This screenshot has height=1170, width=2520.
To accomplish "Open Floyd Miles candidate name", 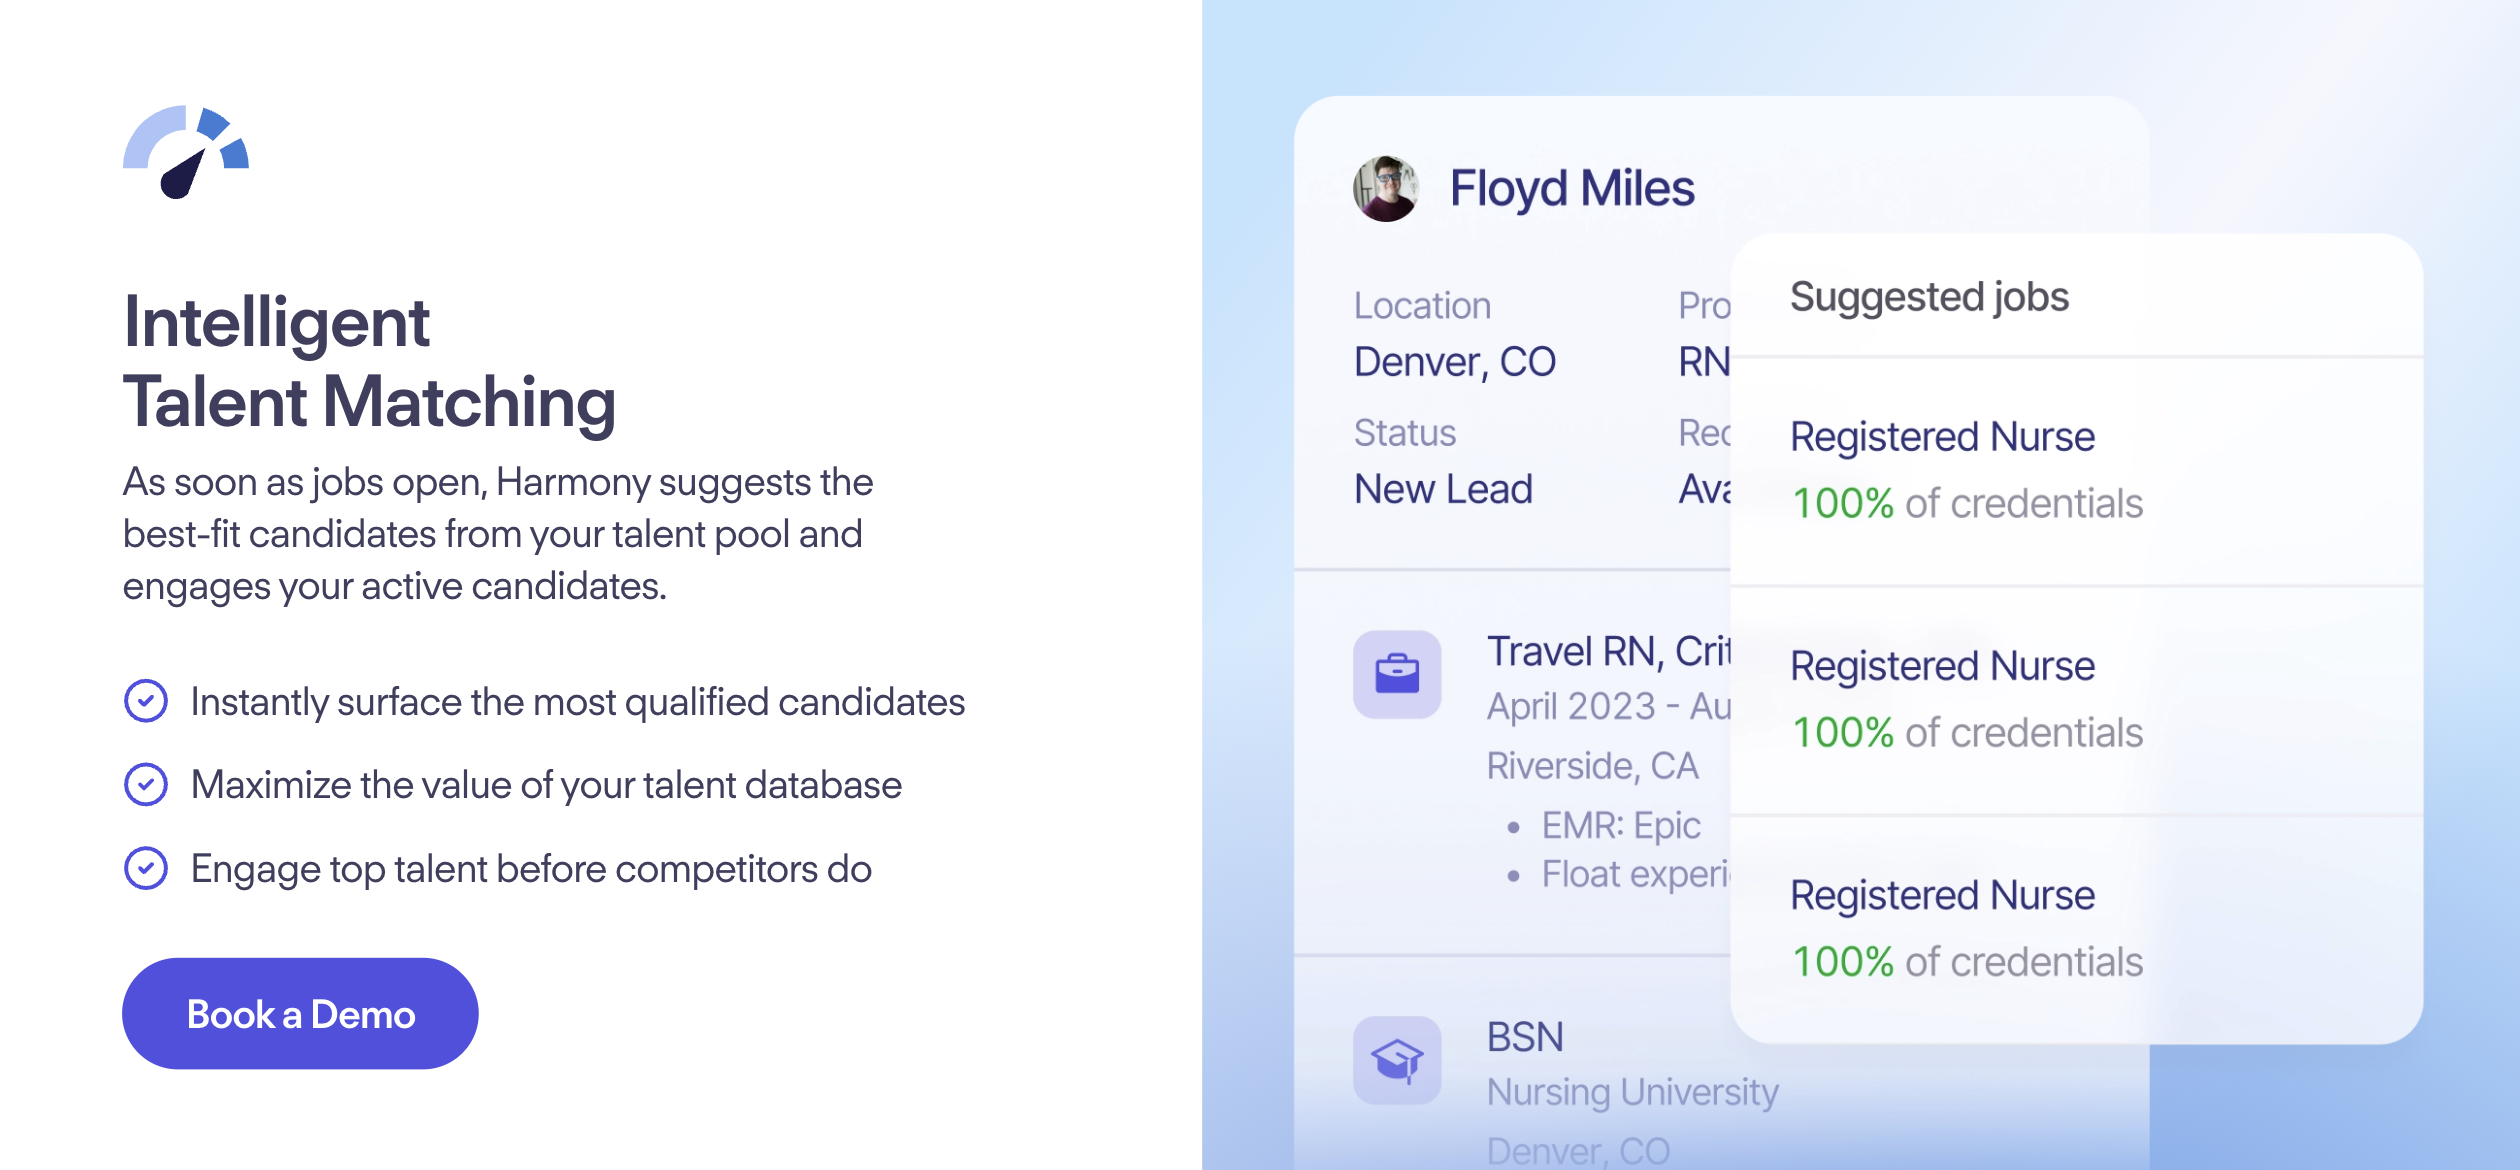I will coord(1572,188).
